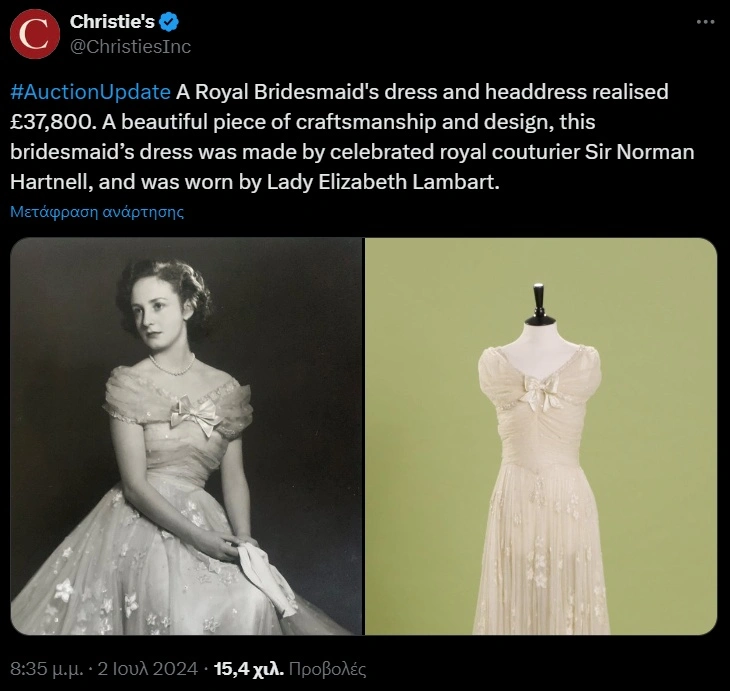Click the Προβολές label
Screen dimensions: 730x691
(327, 669)
